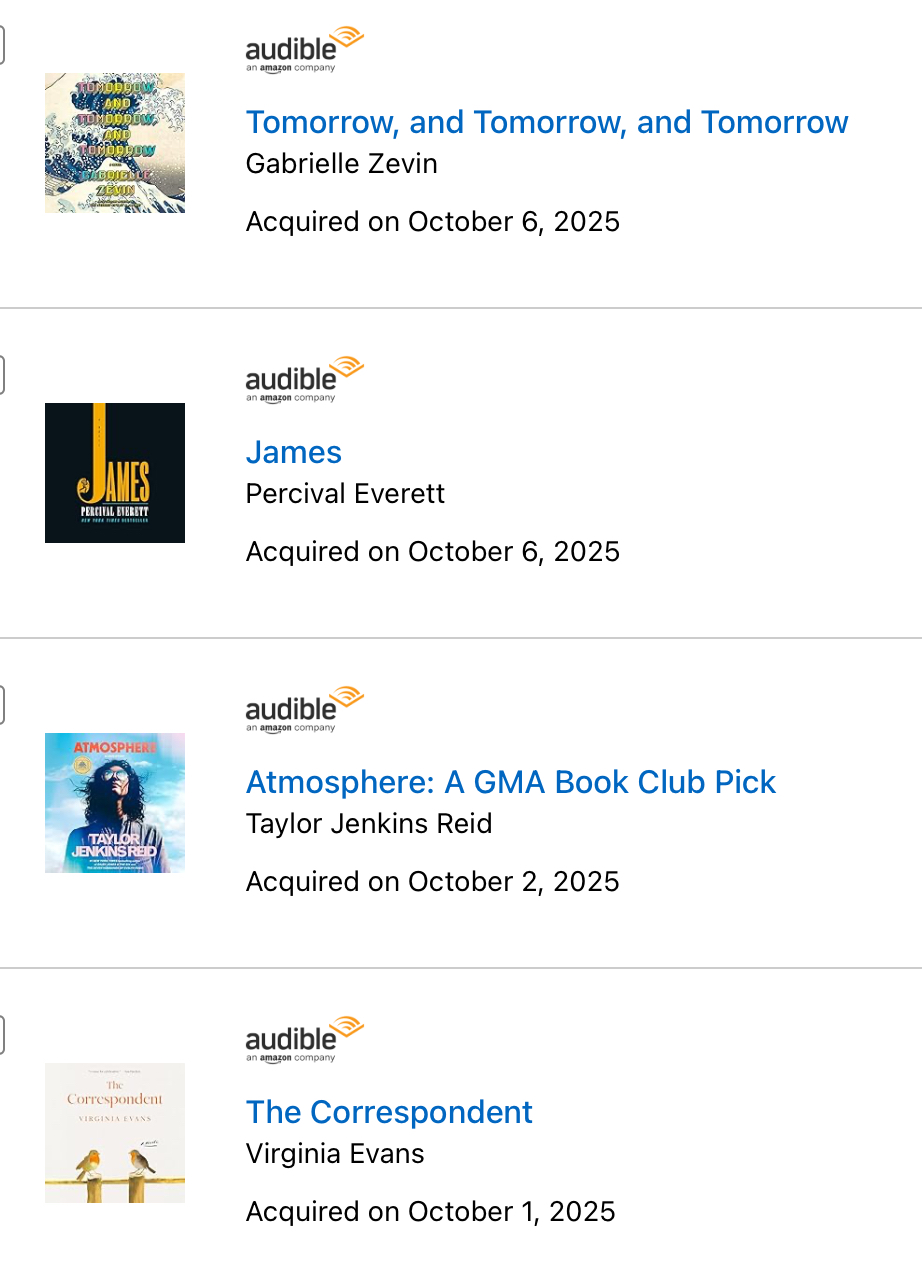922x1271 pixels.
Task: Open Atmosphere: A GMA Book Club Pick link
Action: 511,782
